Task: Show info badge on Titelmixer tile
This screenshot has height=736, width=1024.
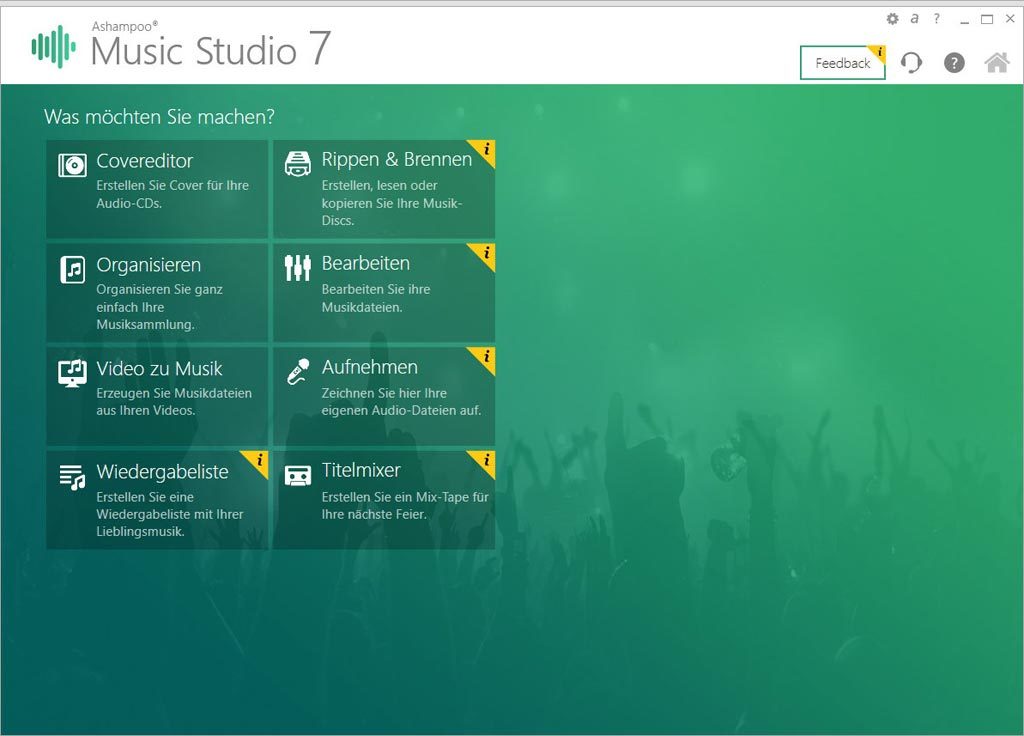Action: click(x=485, y=461)
